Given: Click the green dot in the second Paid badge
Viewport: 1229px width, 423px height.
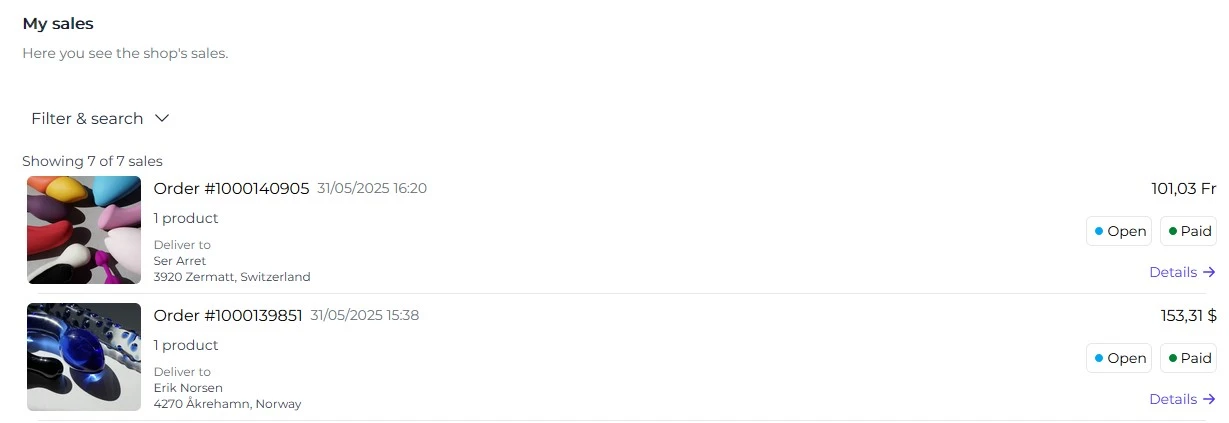Looking at the screenshot, I should click(x=1173, y=358).
